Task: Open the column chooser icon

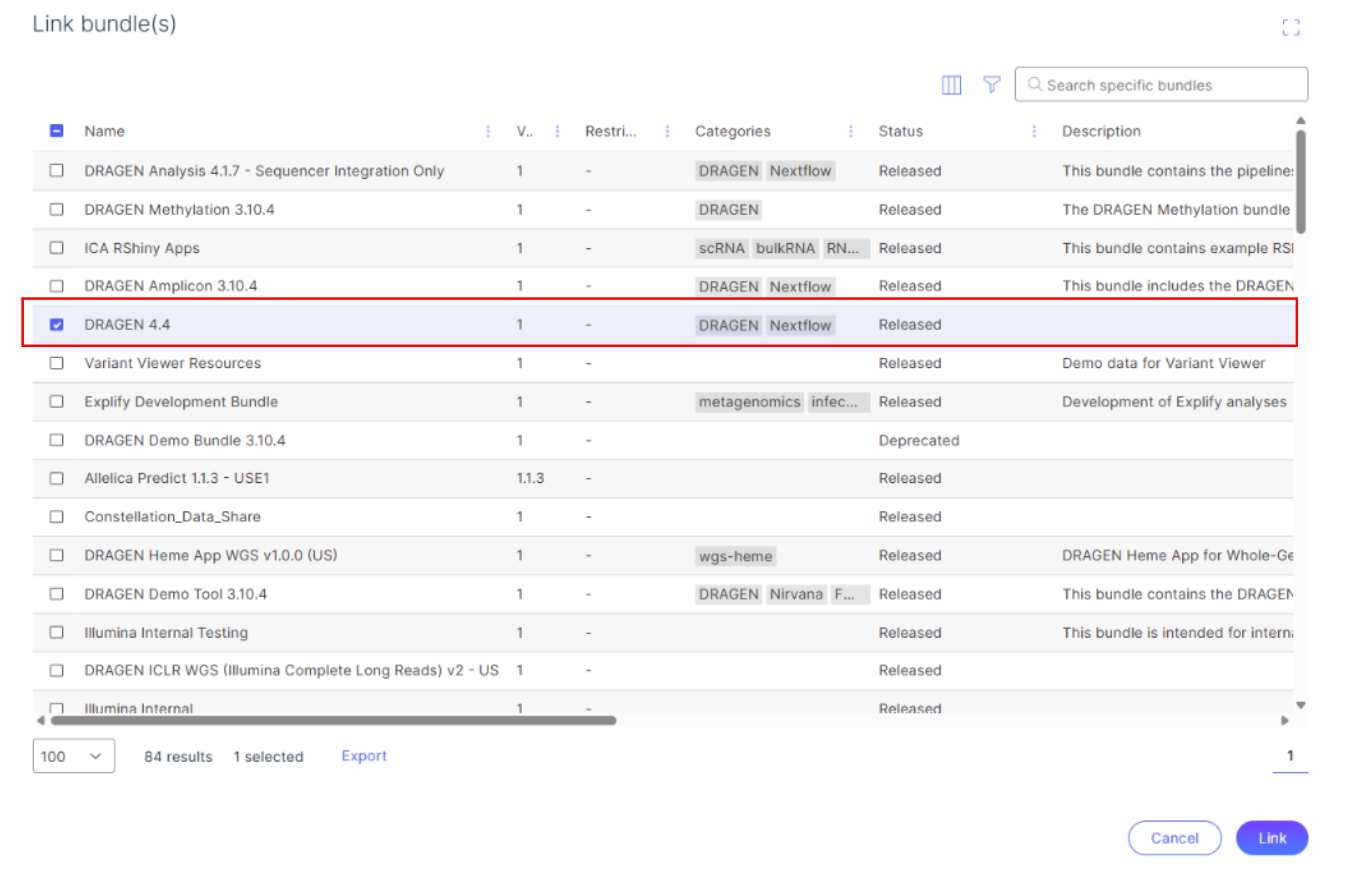Action: click(x=951, y=86)
